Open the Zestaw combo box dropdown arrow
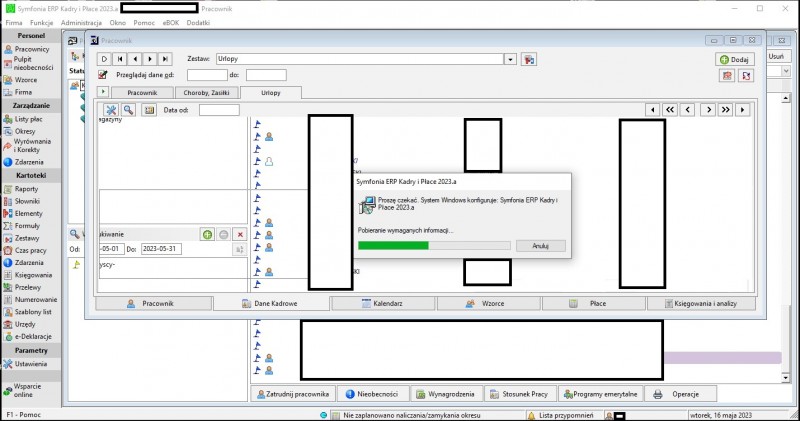The image size is (800, 421). (510, 59)
